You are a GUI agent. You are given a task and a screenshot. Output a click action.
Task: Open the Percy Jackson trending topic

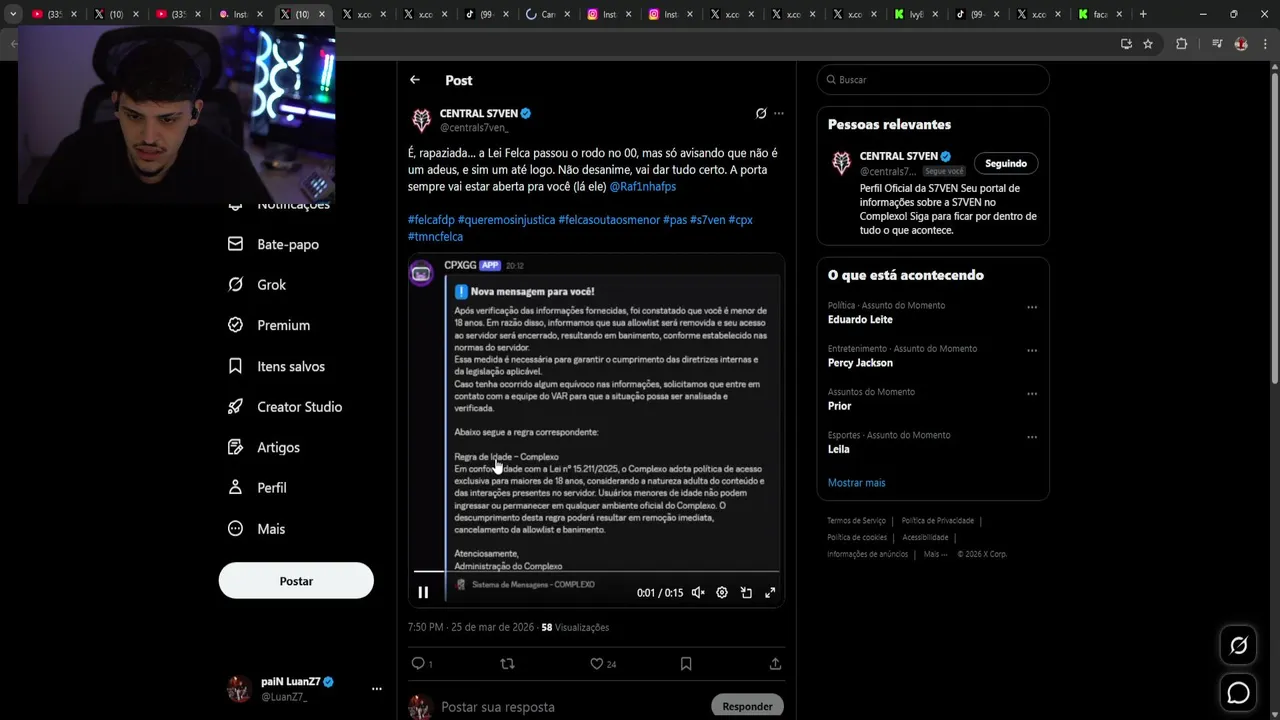pos(860,363)
